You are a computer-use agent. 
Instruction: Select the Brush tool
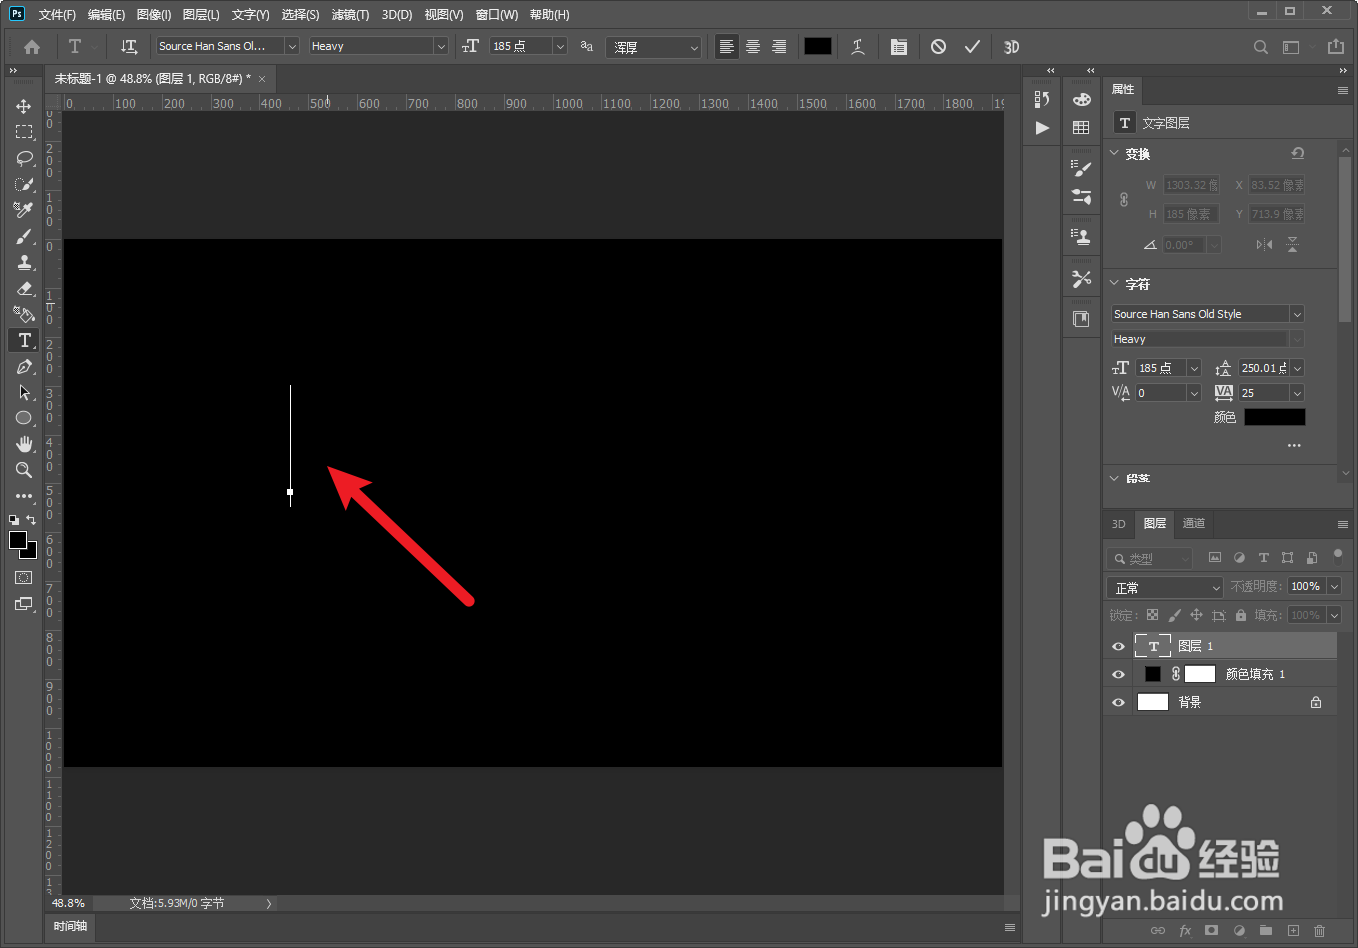pyautogui.click(x=24, y=236)
